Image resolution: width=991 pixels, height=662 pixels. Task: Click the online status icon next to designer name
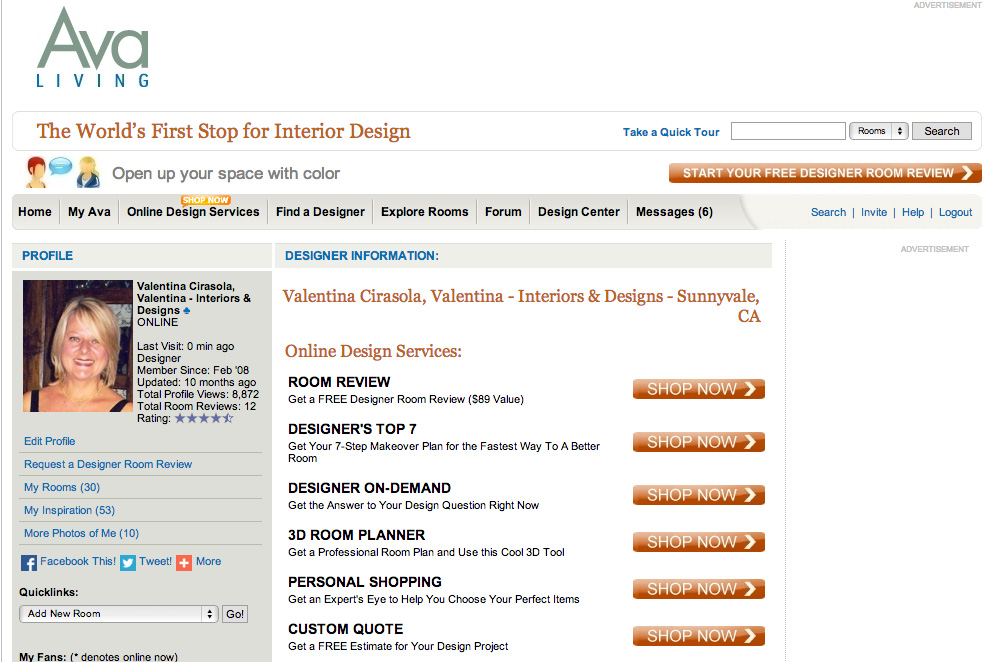[x=187, y=311]
